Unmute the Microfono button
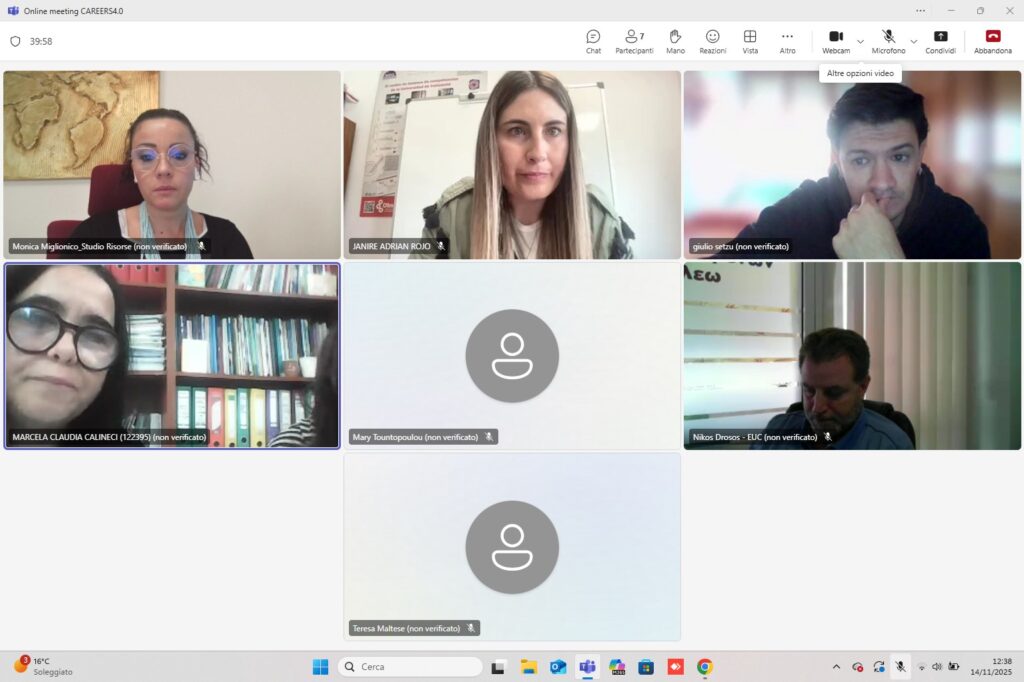 click(888, 42)
